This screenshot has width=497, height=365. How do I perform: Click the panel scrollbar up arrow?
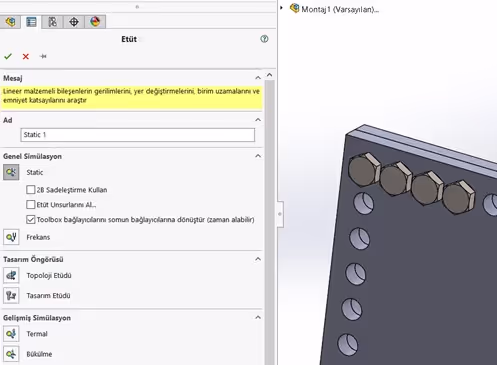pyautogui.click(x=269, y=75)
